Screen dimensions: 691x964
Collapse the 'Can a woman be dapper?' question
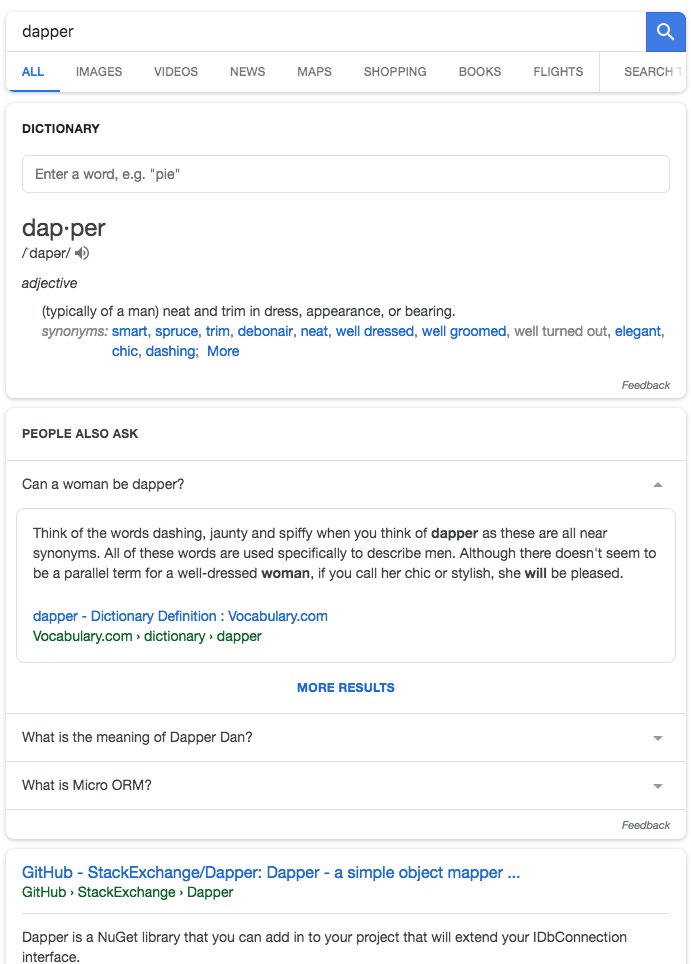346,484
